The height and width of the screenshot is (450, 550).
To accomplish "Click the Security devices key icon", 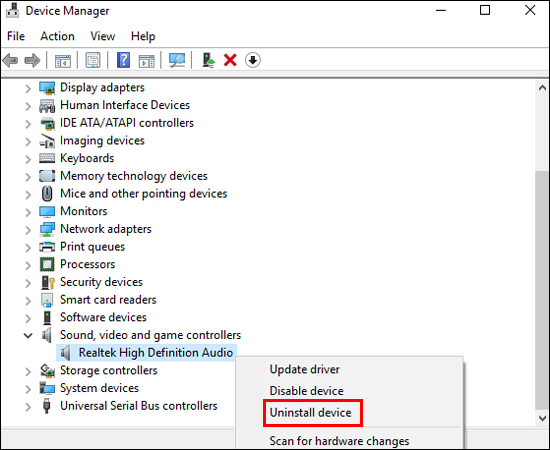I will click(x=48, y=282).
